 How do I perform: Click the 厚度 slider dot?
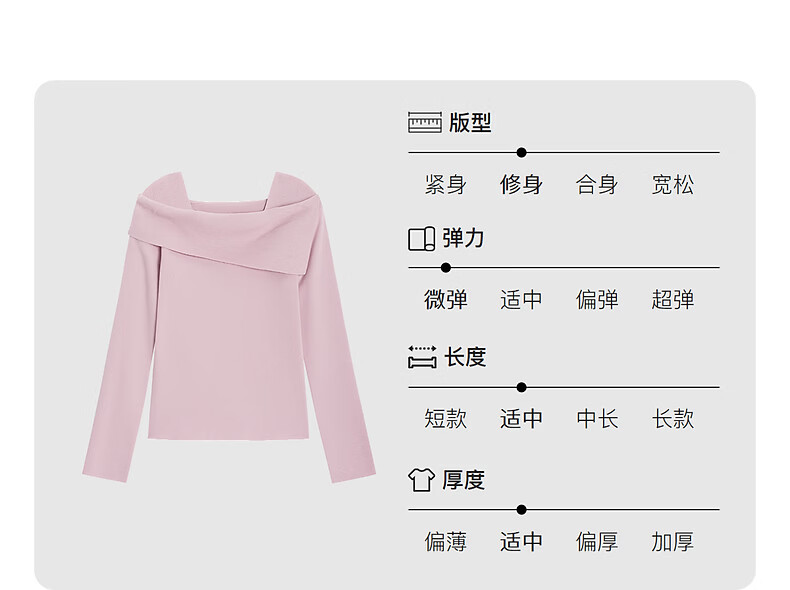pos(521,509)
